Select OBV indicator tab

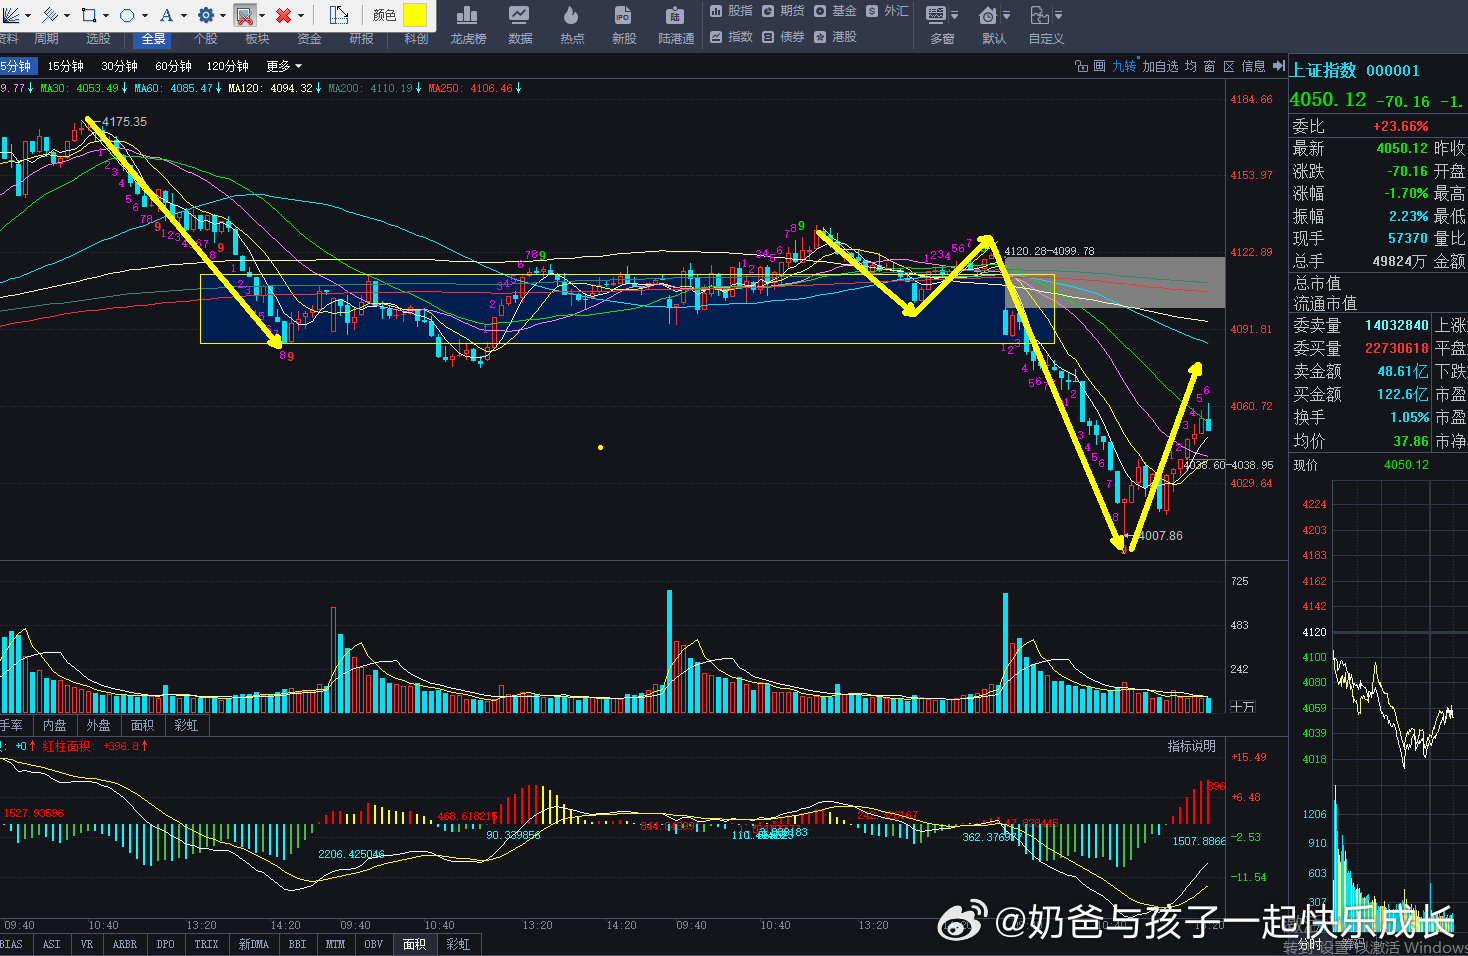pos(374,944)
